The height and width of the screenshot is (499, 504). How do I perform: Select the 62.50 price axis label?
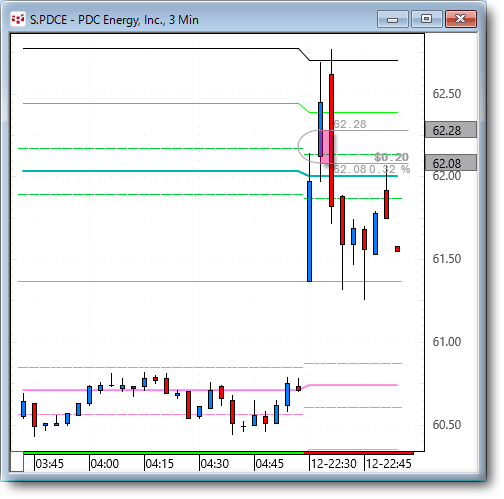point(446,94)
